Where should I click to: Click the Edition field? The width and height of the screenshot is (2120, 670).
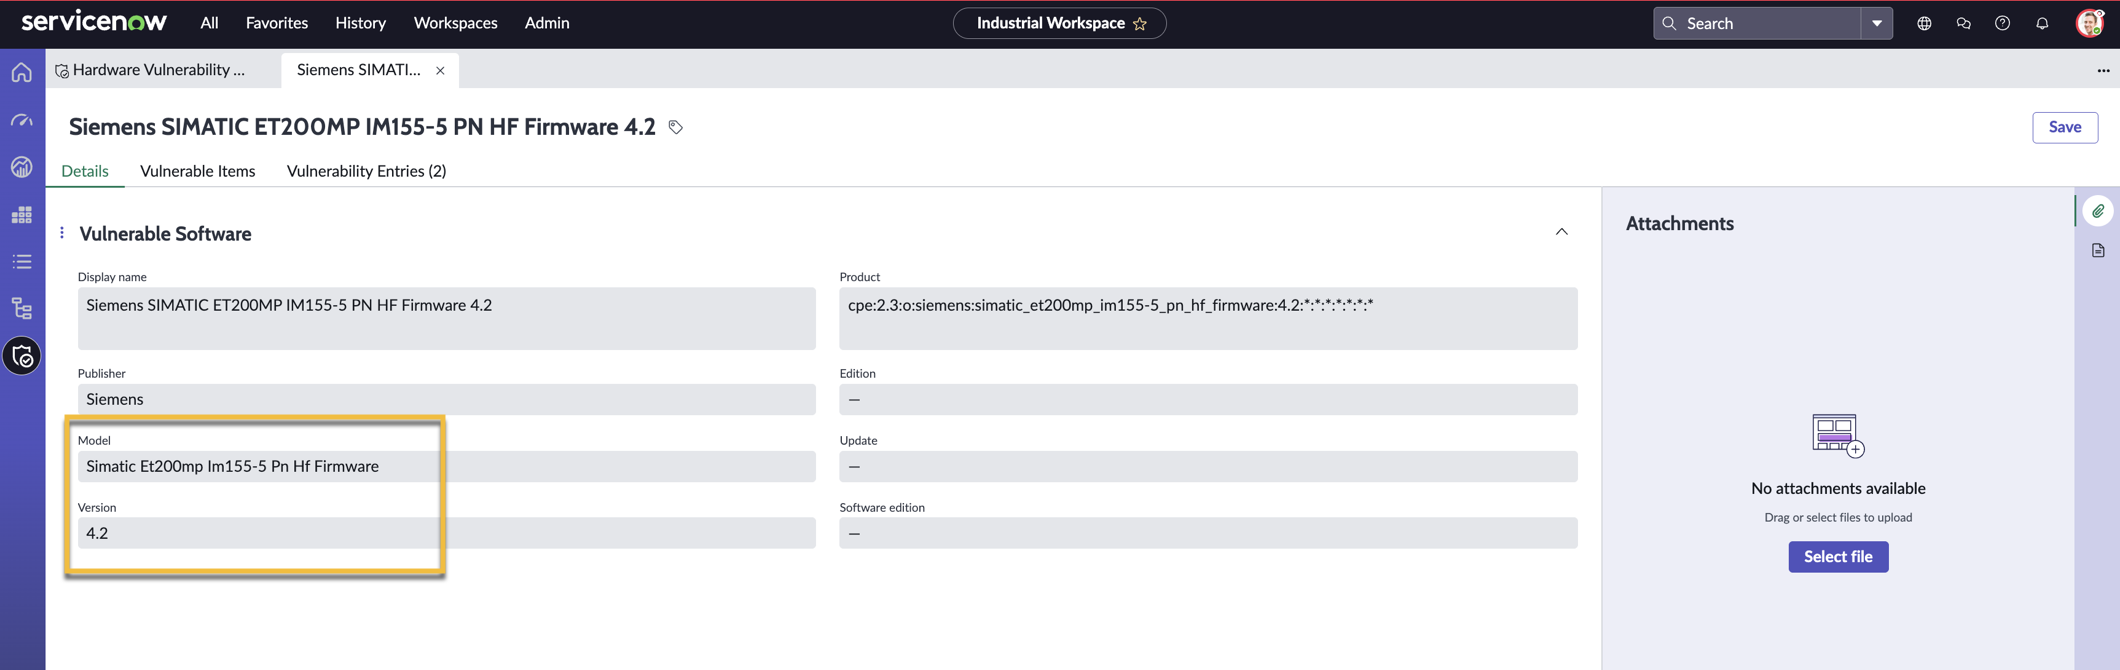(1208, 399)
